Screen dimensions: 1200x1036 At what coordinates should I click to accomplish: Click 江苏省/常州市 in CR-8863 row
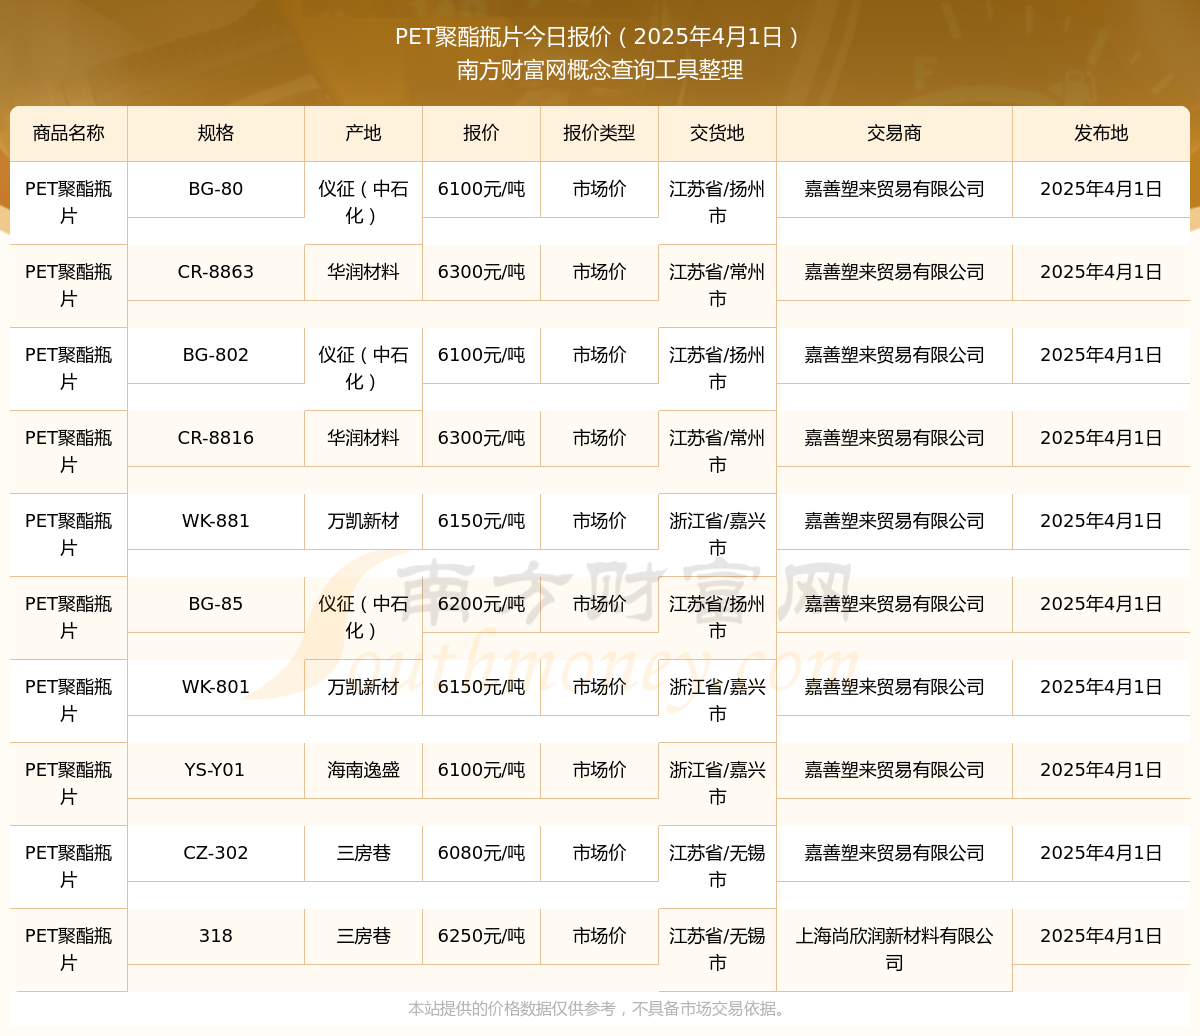[717, 286]
